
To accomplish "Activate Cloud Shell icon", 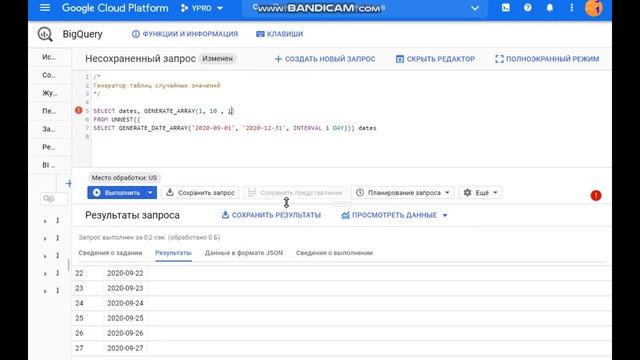I will pos(505,8).
